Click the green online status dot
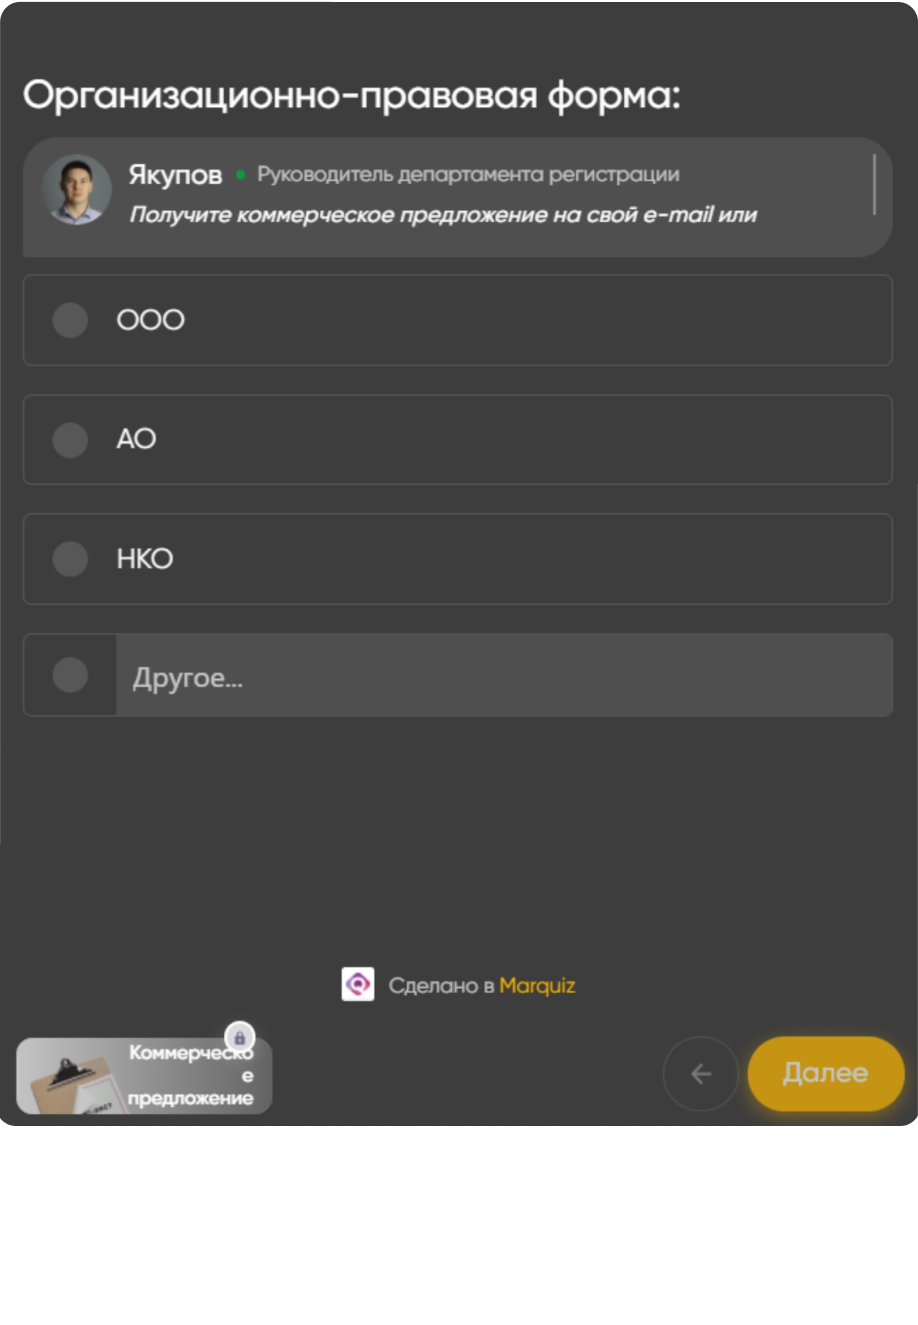The height and width of the screenshot is (1325, 918). click(x=240, y=175)
